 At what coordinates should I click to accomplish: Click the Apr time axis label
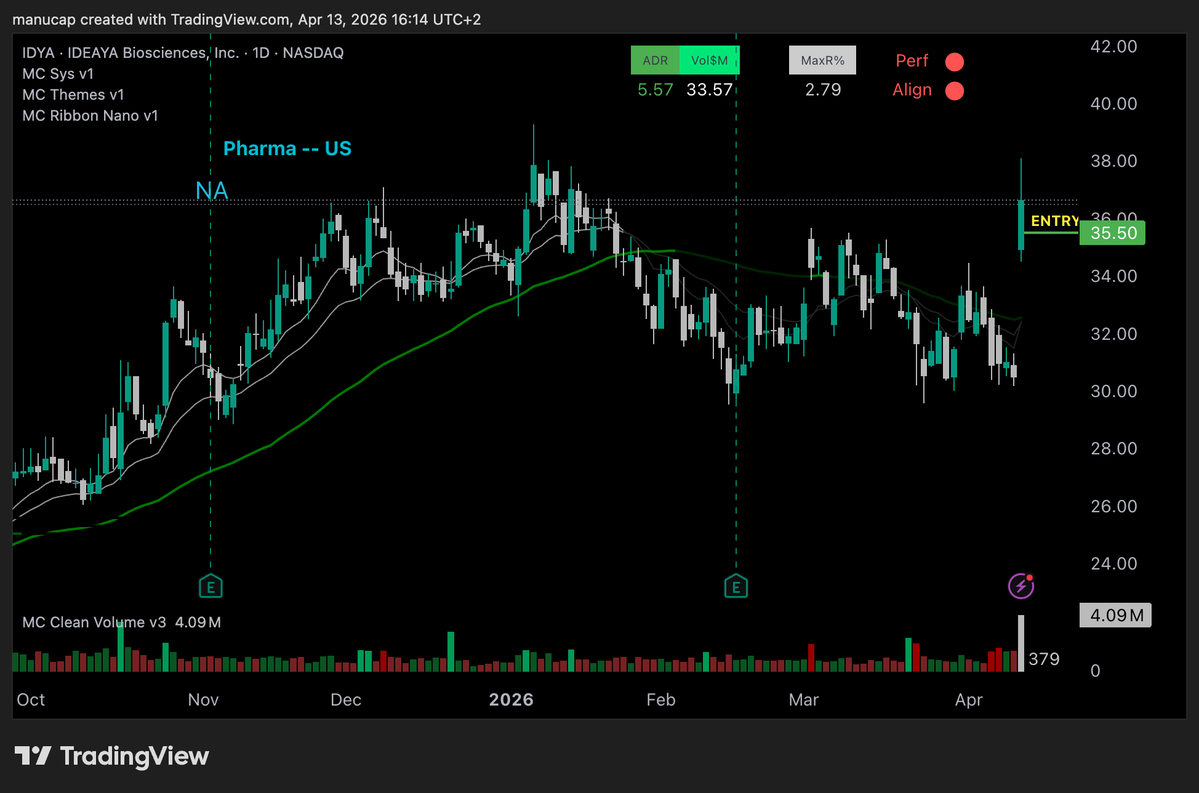pyautogui.click(x=969, y=700)
